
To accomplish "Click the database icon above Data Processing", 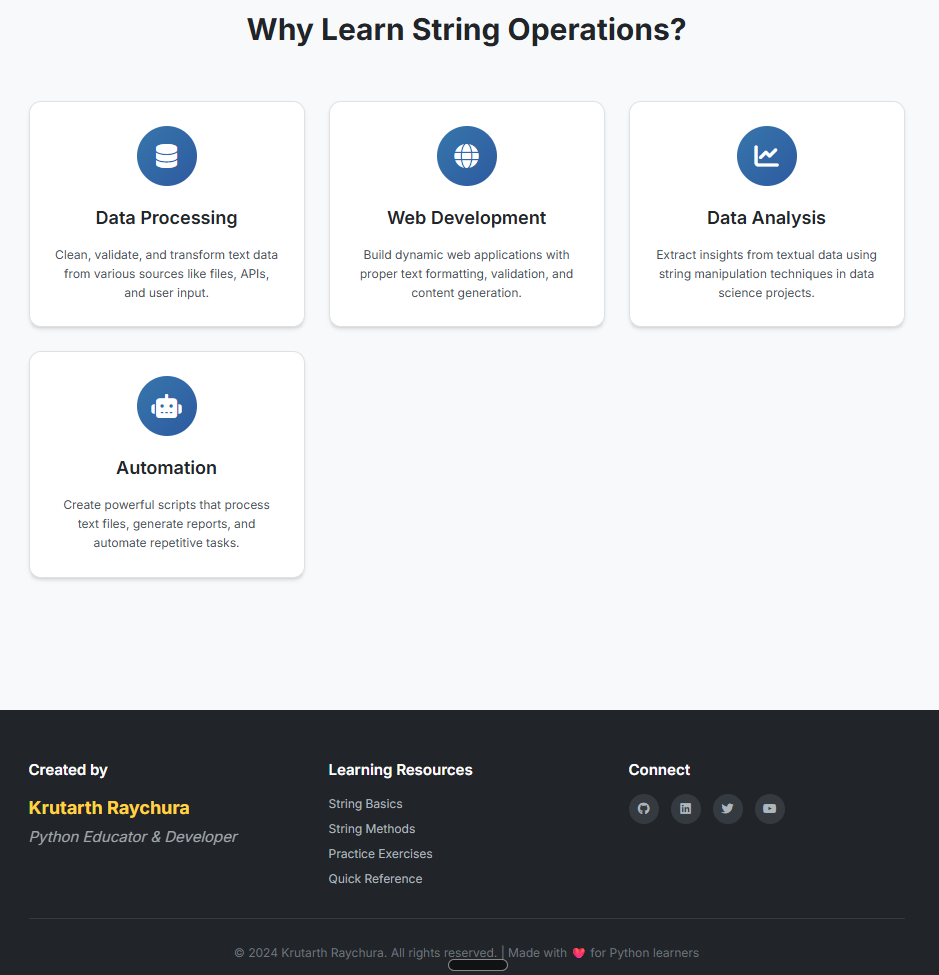I will (x=167, y=156).
